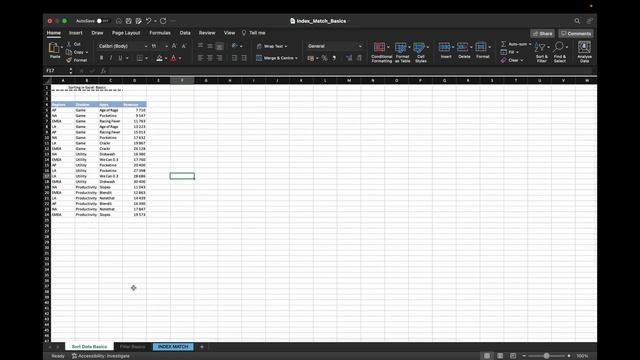The height and width of the screenshot is (360, 640).
Task: Decrease font size with the smaller A
Action: click(x=184, y=46)
